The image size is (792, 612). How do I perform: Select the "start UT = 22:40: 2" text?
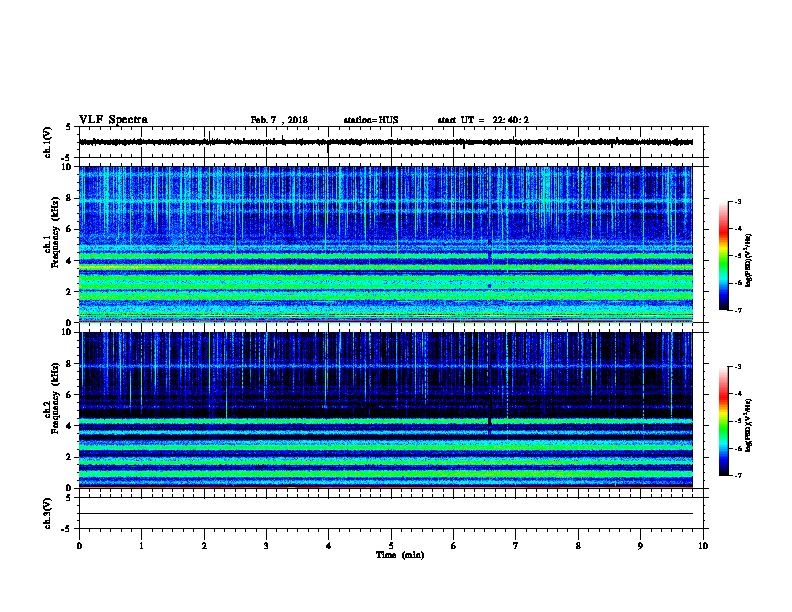tap(483, 120)
